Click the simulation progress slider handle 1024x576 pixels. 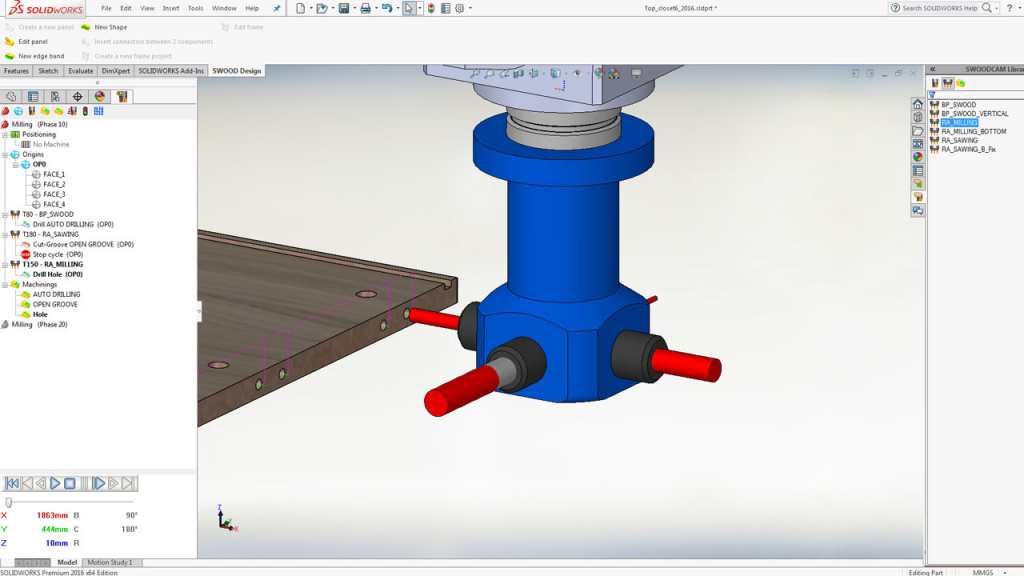click(x=8, y=502)
